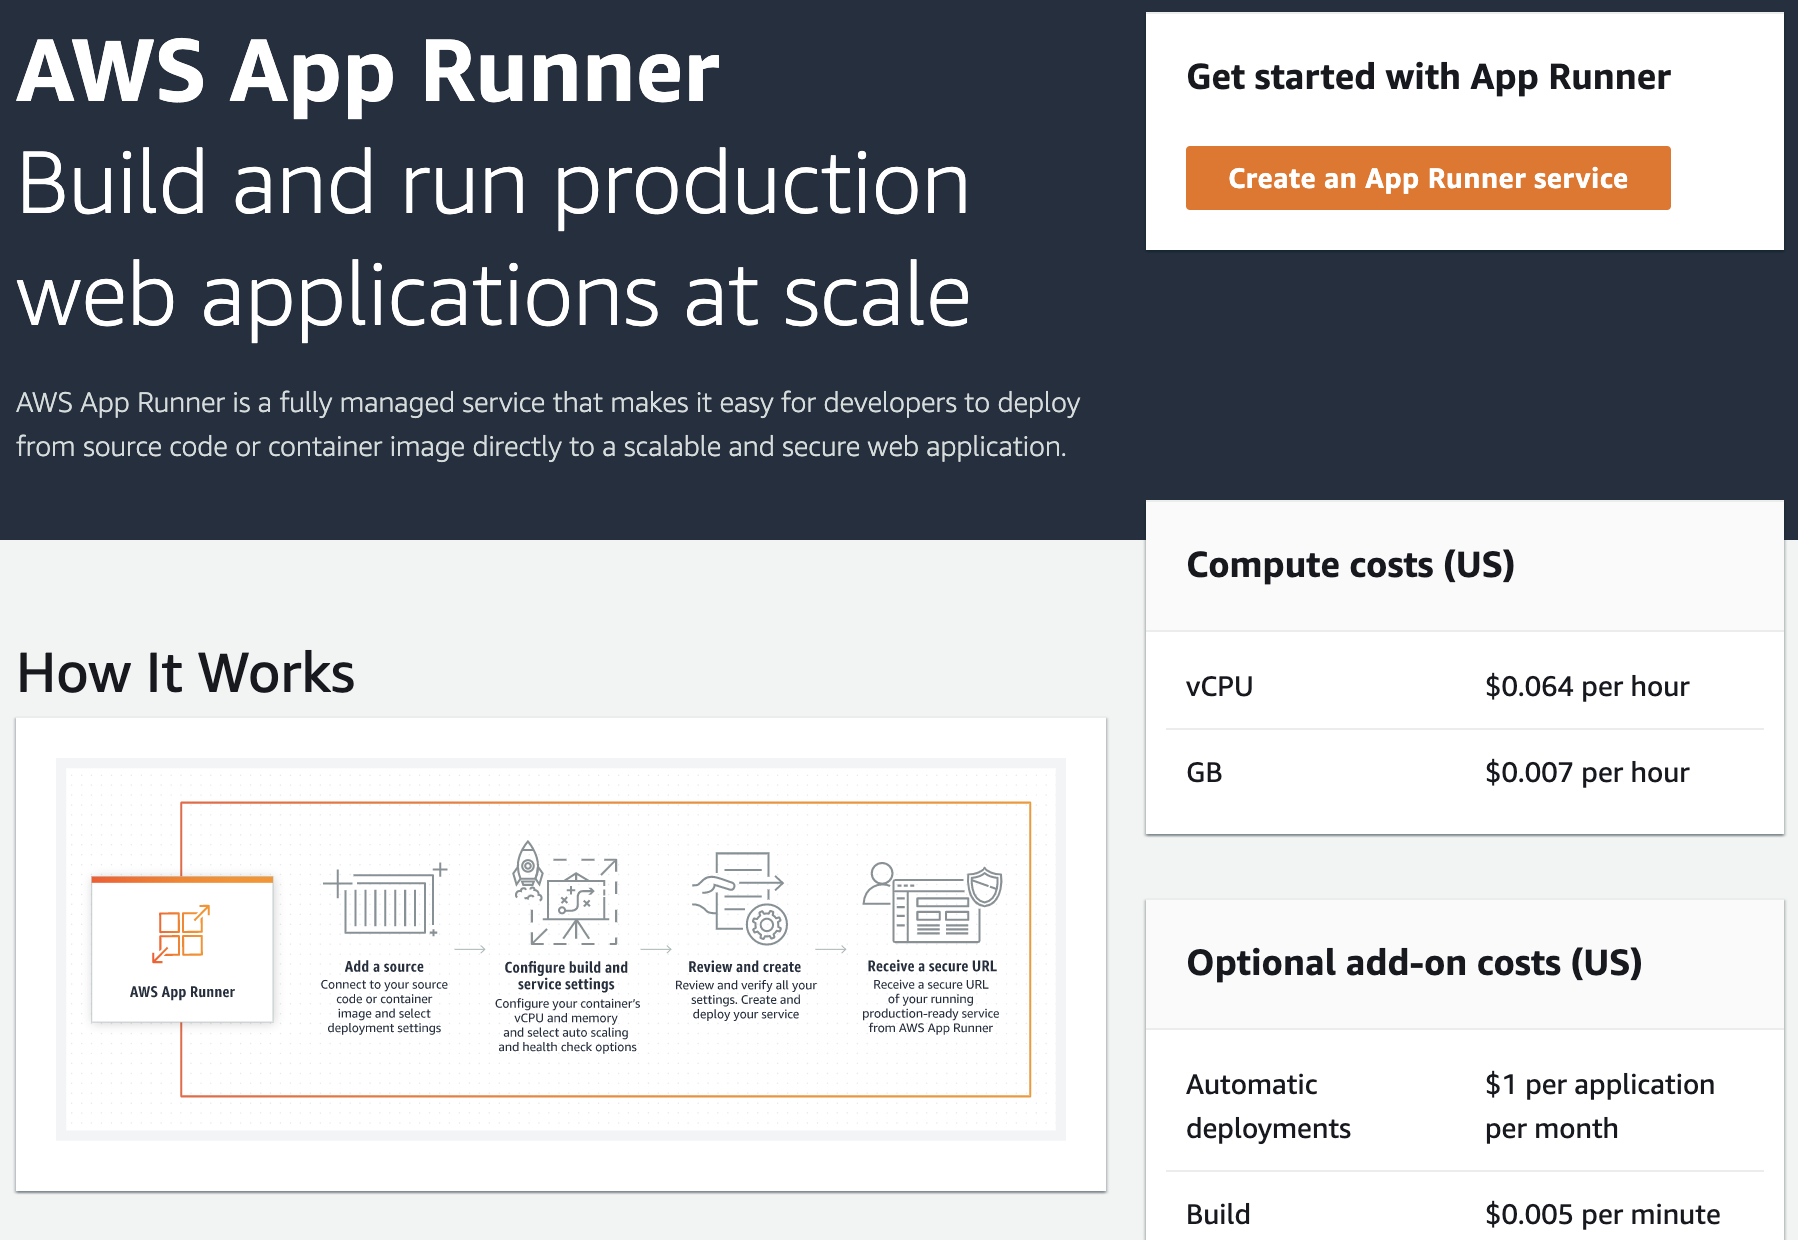This screenshot has width=1798, height=1240.
Task: Click the Optional add-on costs (US) heading
Action: [x=1414, y=963]
